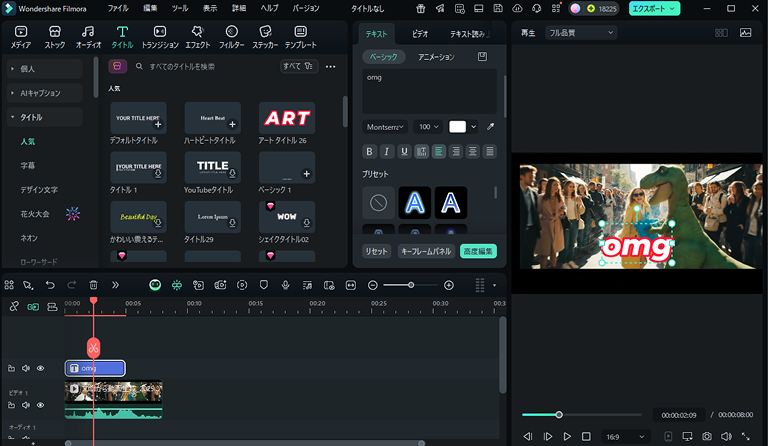768x446 pixels.
Task: Pick text color with eyedropper icon
Action: pyautogui.click(x=490, y=127)
